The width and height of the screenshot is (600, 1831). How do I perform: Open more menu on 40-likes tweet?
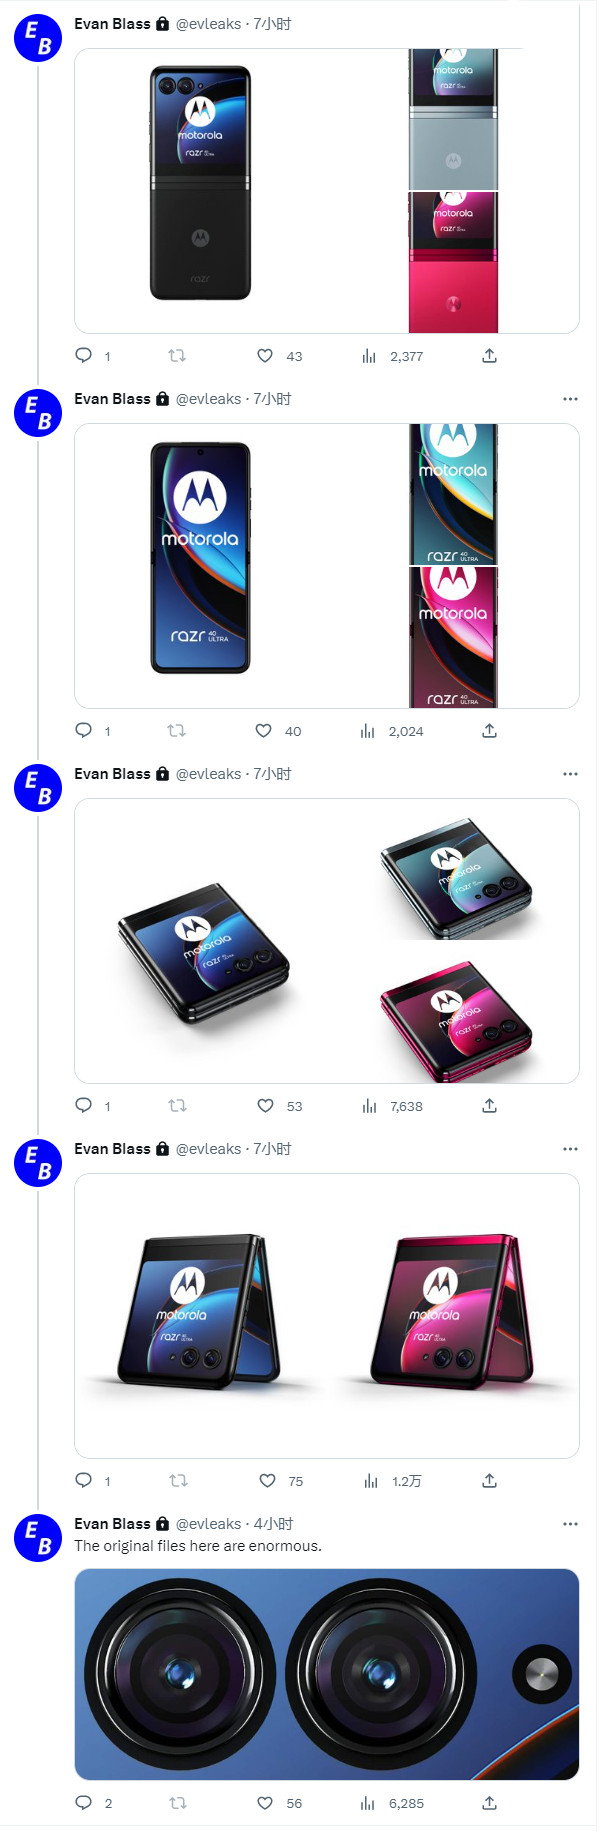click(x=570, y=399)
